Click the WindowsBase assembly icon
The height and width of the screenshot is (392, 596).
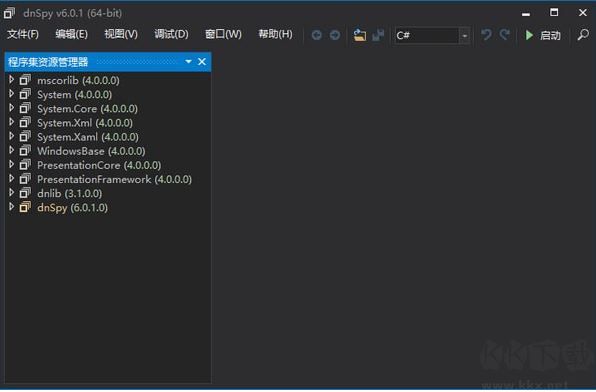pyautogui.click(x=25, y=151)
